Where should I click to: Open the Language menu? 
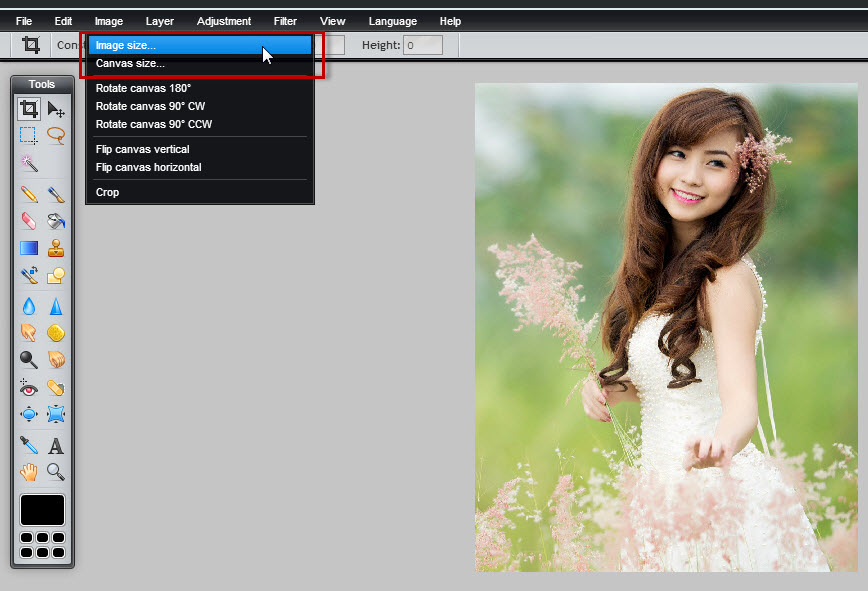tap(392, 21)
